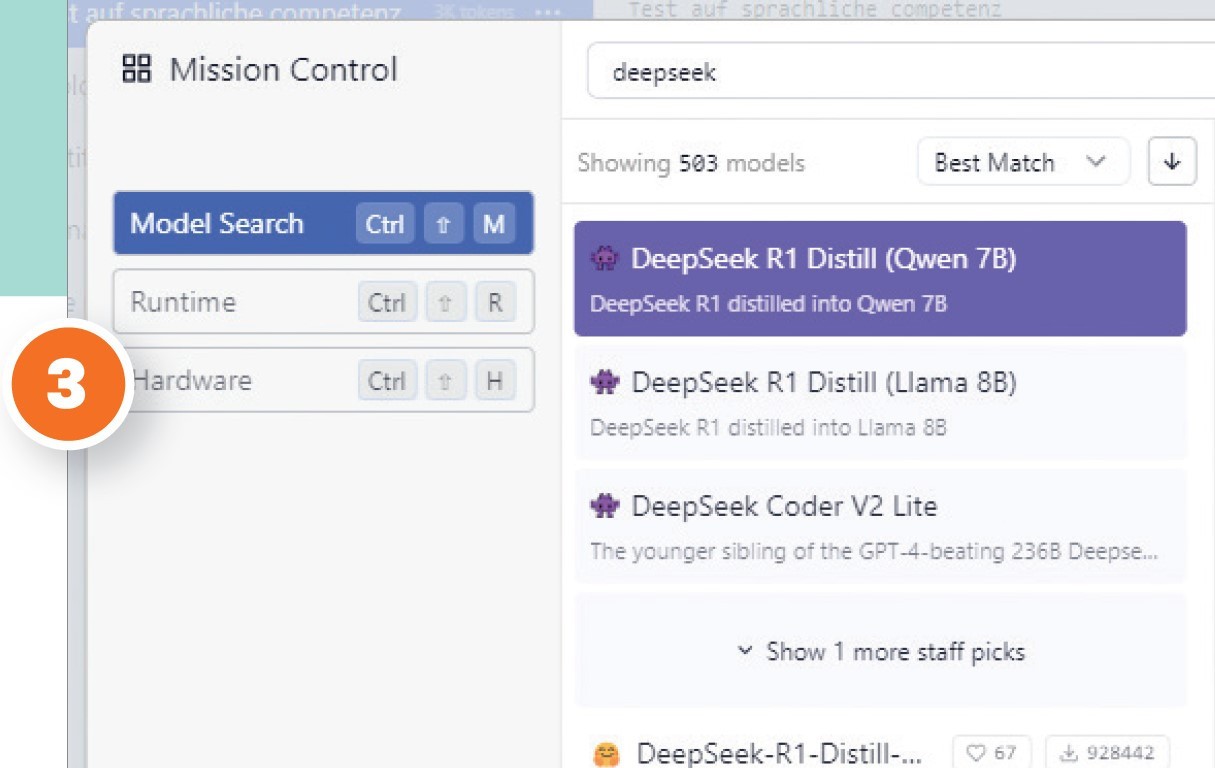
Task: Select DeepSeek R1 Distill (Qwen 7B) model
Action: tap(880, 278)
